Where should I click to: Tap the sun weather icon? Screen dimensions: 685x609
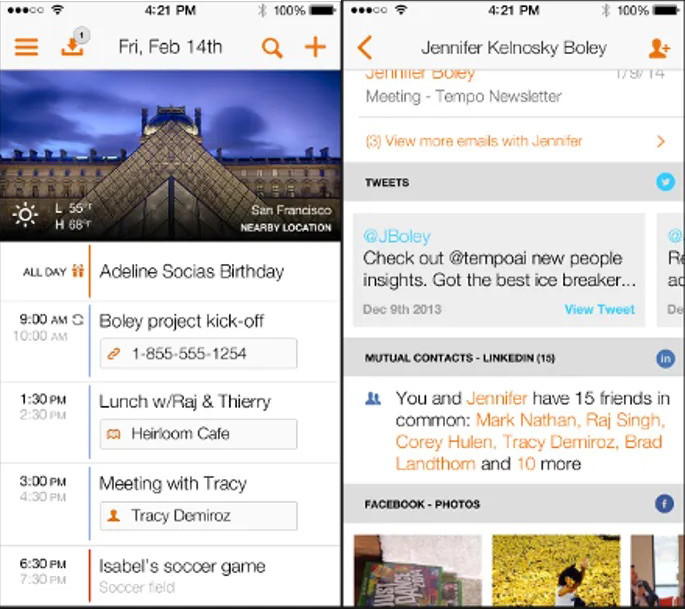pos(25,215)
